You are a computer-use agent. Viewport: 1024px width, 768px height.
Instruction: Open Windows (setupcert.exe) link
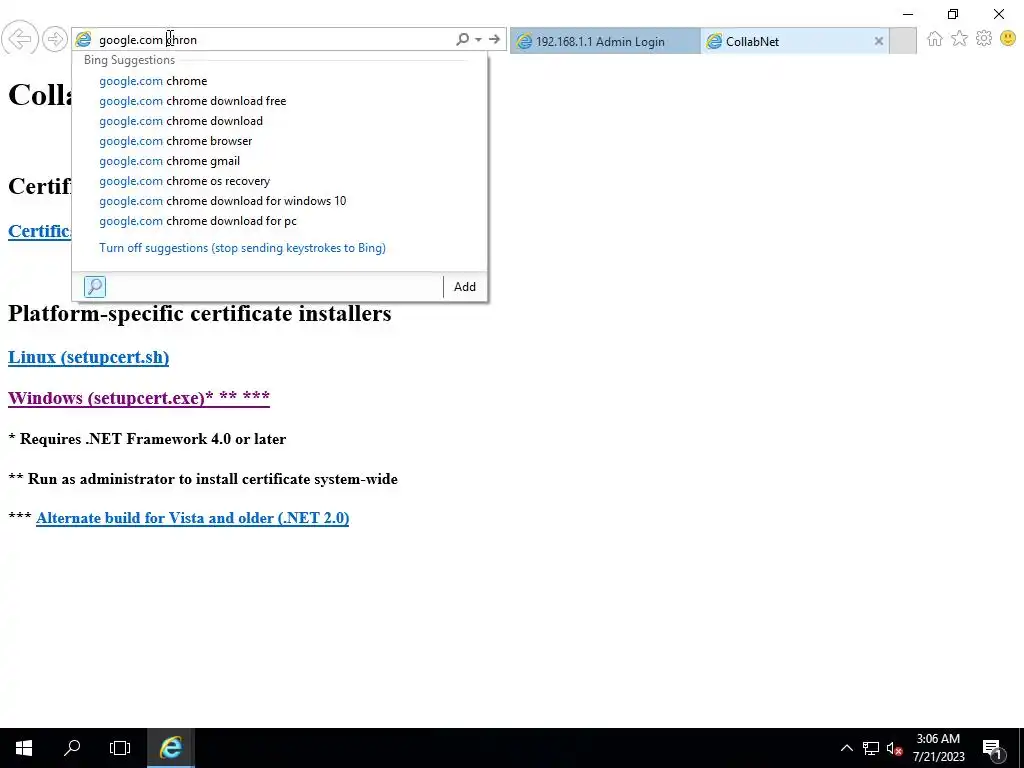click(138, 398)
